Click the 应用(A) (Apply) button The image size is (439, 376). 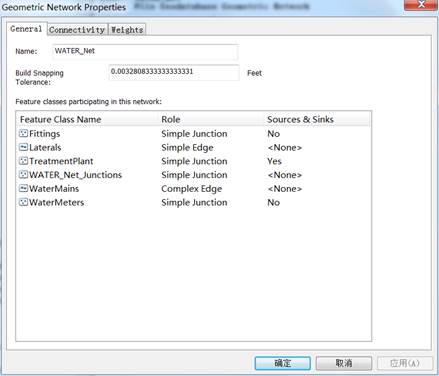pos(405,363)
